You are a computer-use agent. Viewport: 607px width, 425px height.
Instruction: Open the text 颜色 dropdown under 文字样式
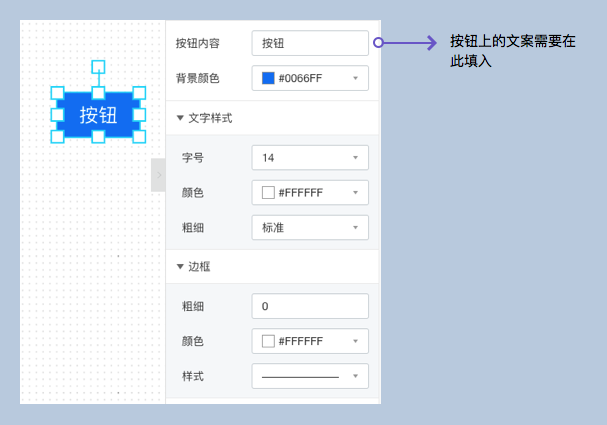(x=310, y=193)
